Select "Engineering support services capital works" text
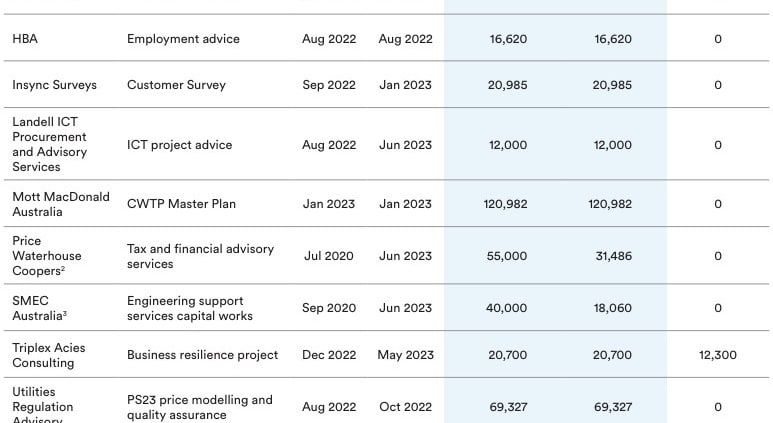The image size is (773, 423). pyautogui.click(x=189, y=308)
